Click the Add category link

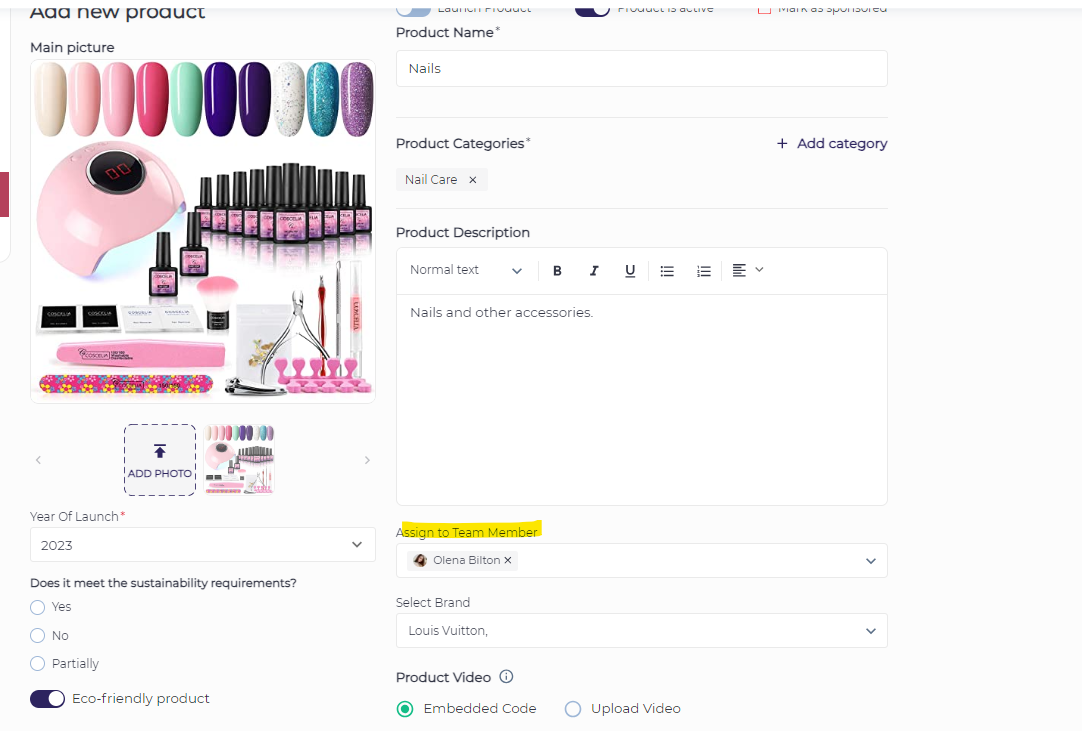[x=832, y=144]
